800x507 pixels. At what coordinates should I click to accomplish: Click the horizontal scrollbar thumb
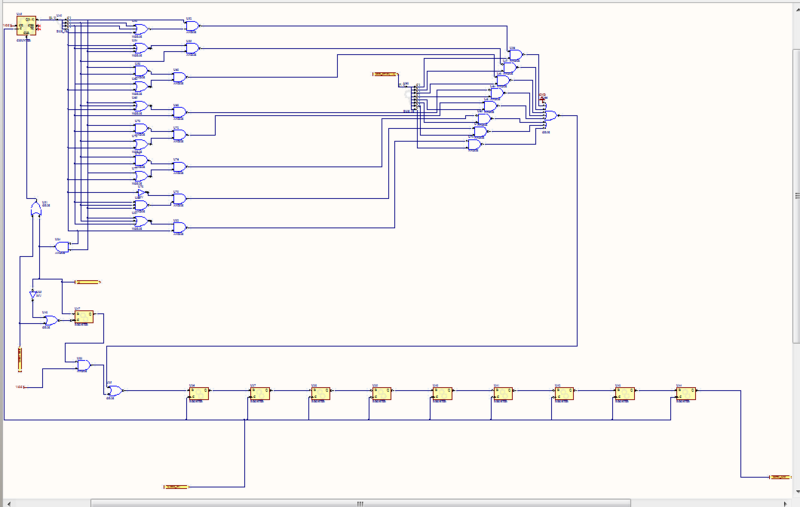(360, 503)
